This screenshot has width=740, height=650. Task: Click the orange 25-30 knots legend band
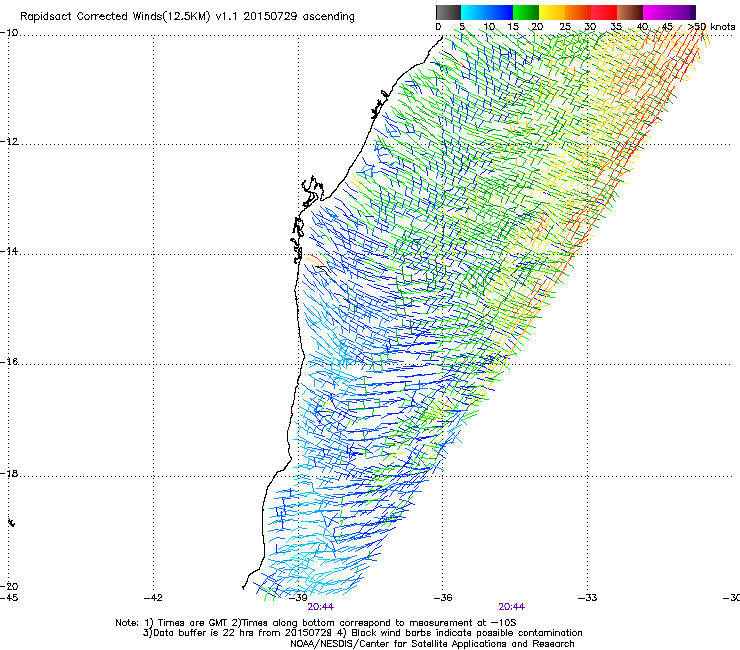(x=578, y=12)
